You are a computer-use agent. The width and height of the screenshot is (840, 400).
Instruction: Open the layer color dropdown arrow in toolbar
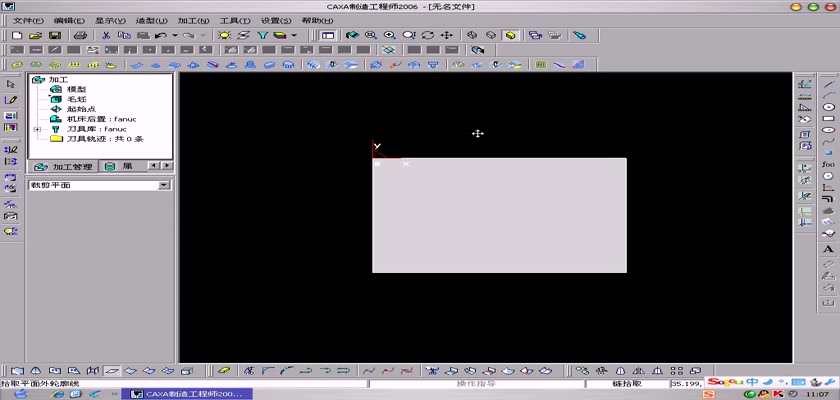294,35
